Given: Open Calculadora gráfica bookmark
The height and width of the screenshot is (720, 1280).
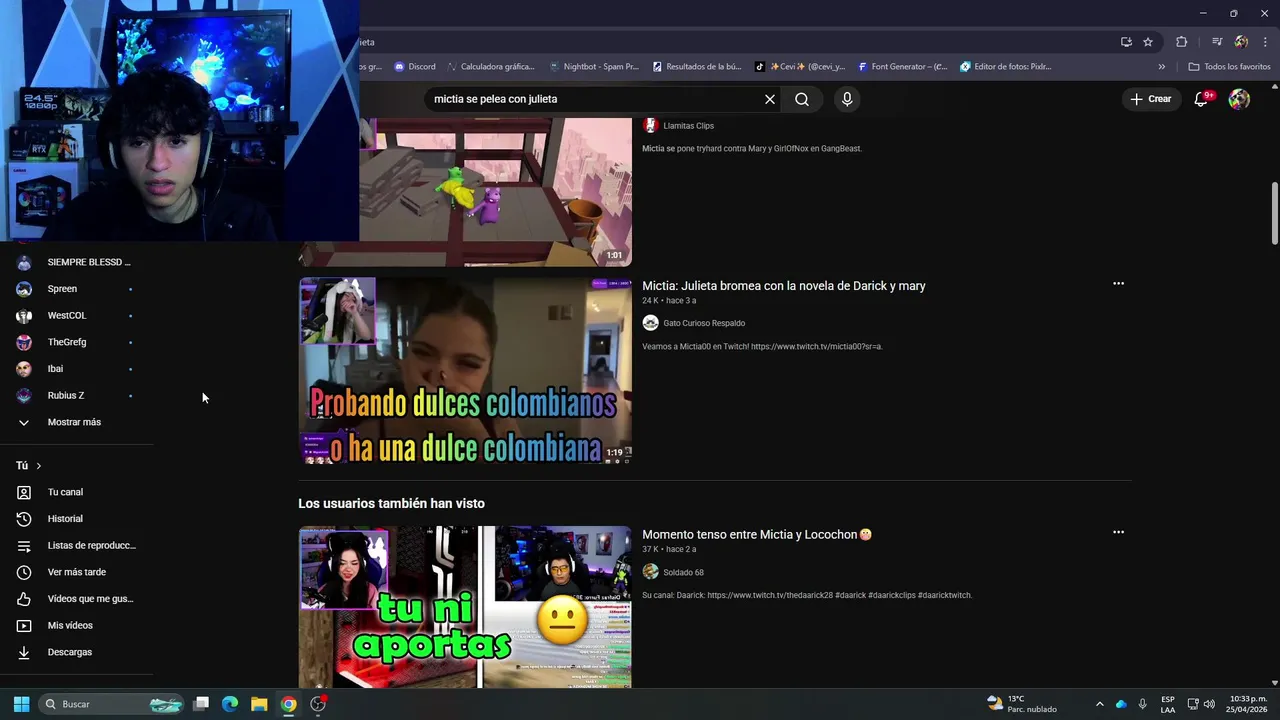Looking at the screenshot, I should click(x=490, y=67).
